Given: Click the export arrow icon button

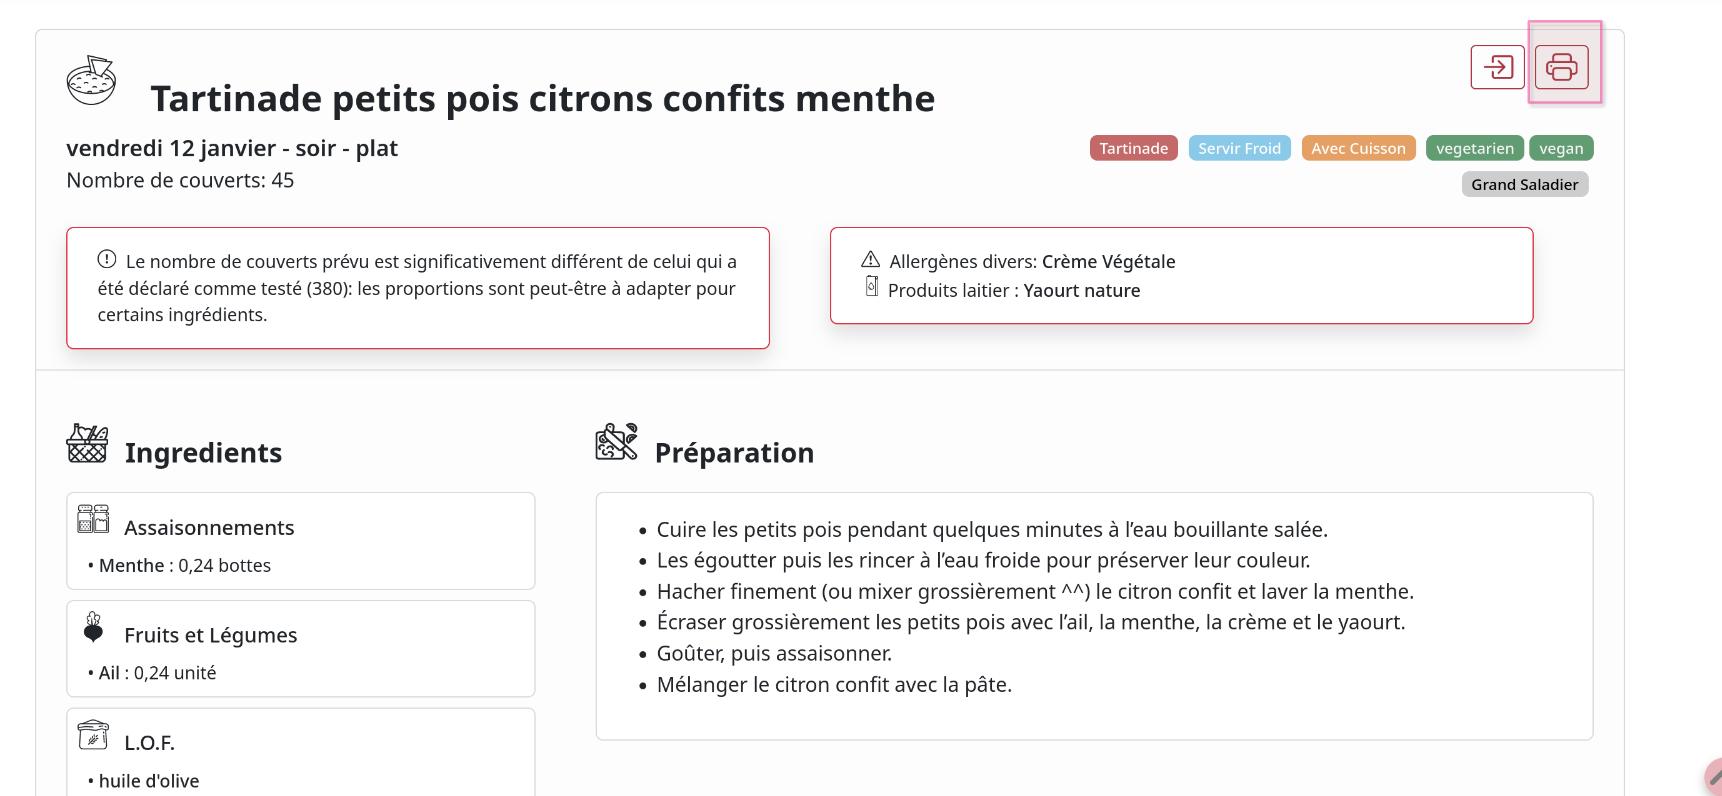Looking at the screenshot, I should 1497,67.
